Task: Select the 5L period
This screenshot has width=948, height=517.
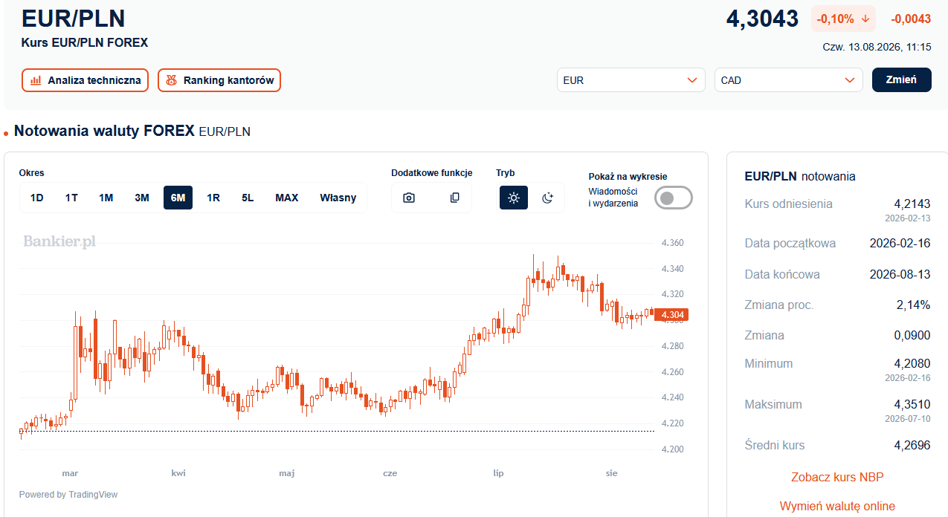Action: (x=247, y=198)
